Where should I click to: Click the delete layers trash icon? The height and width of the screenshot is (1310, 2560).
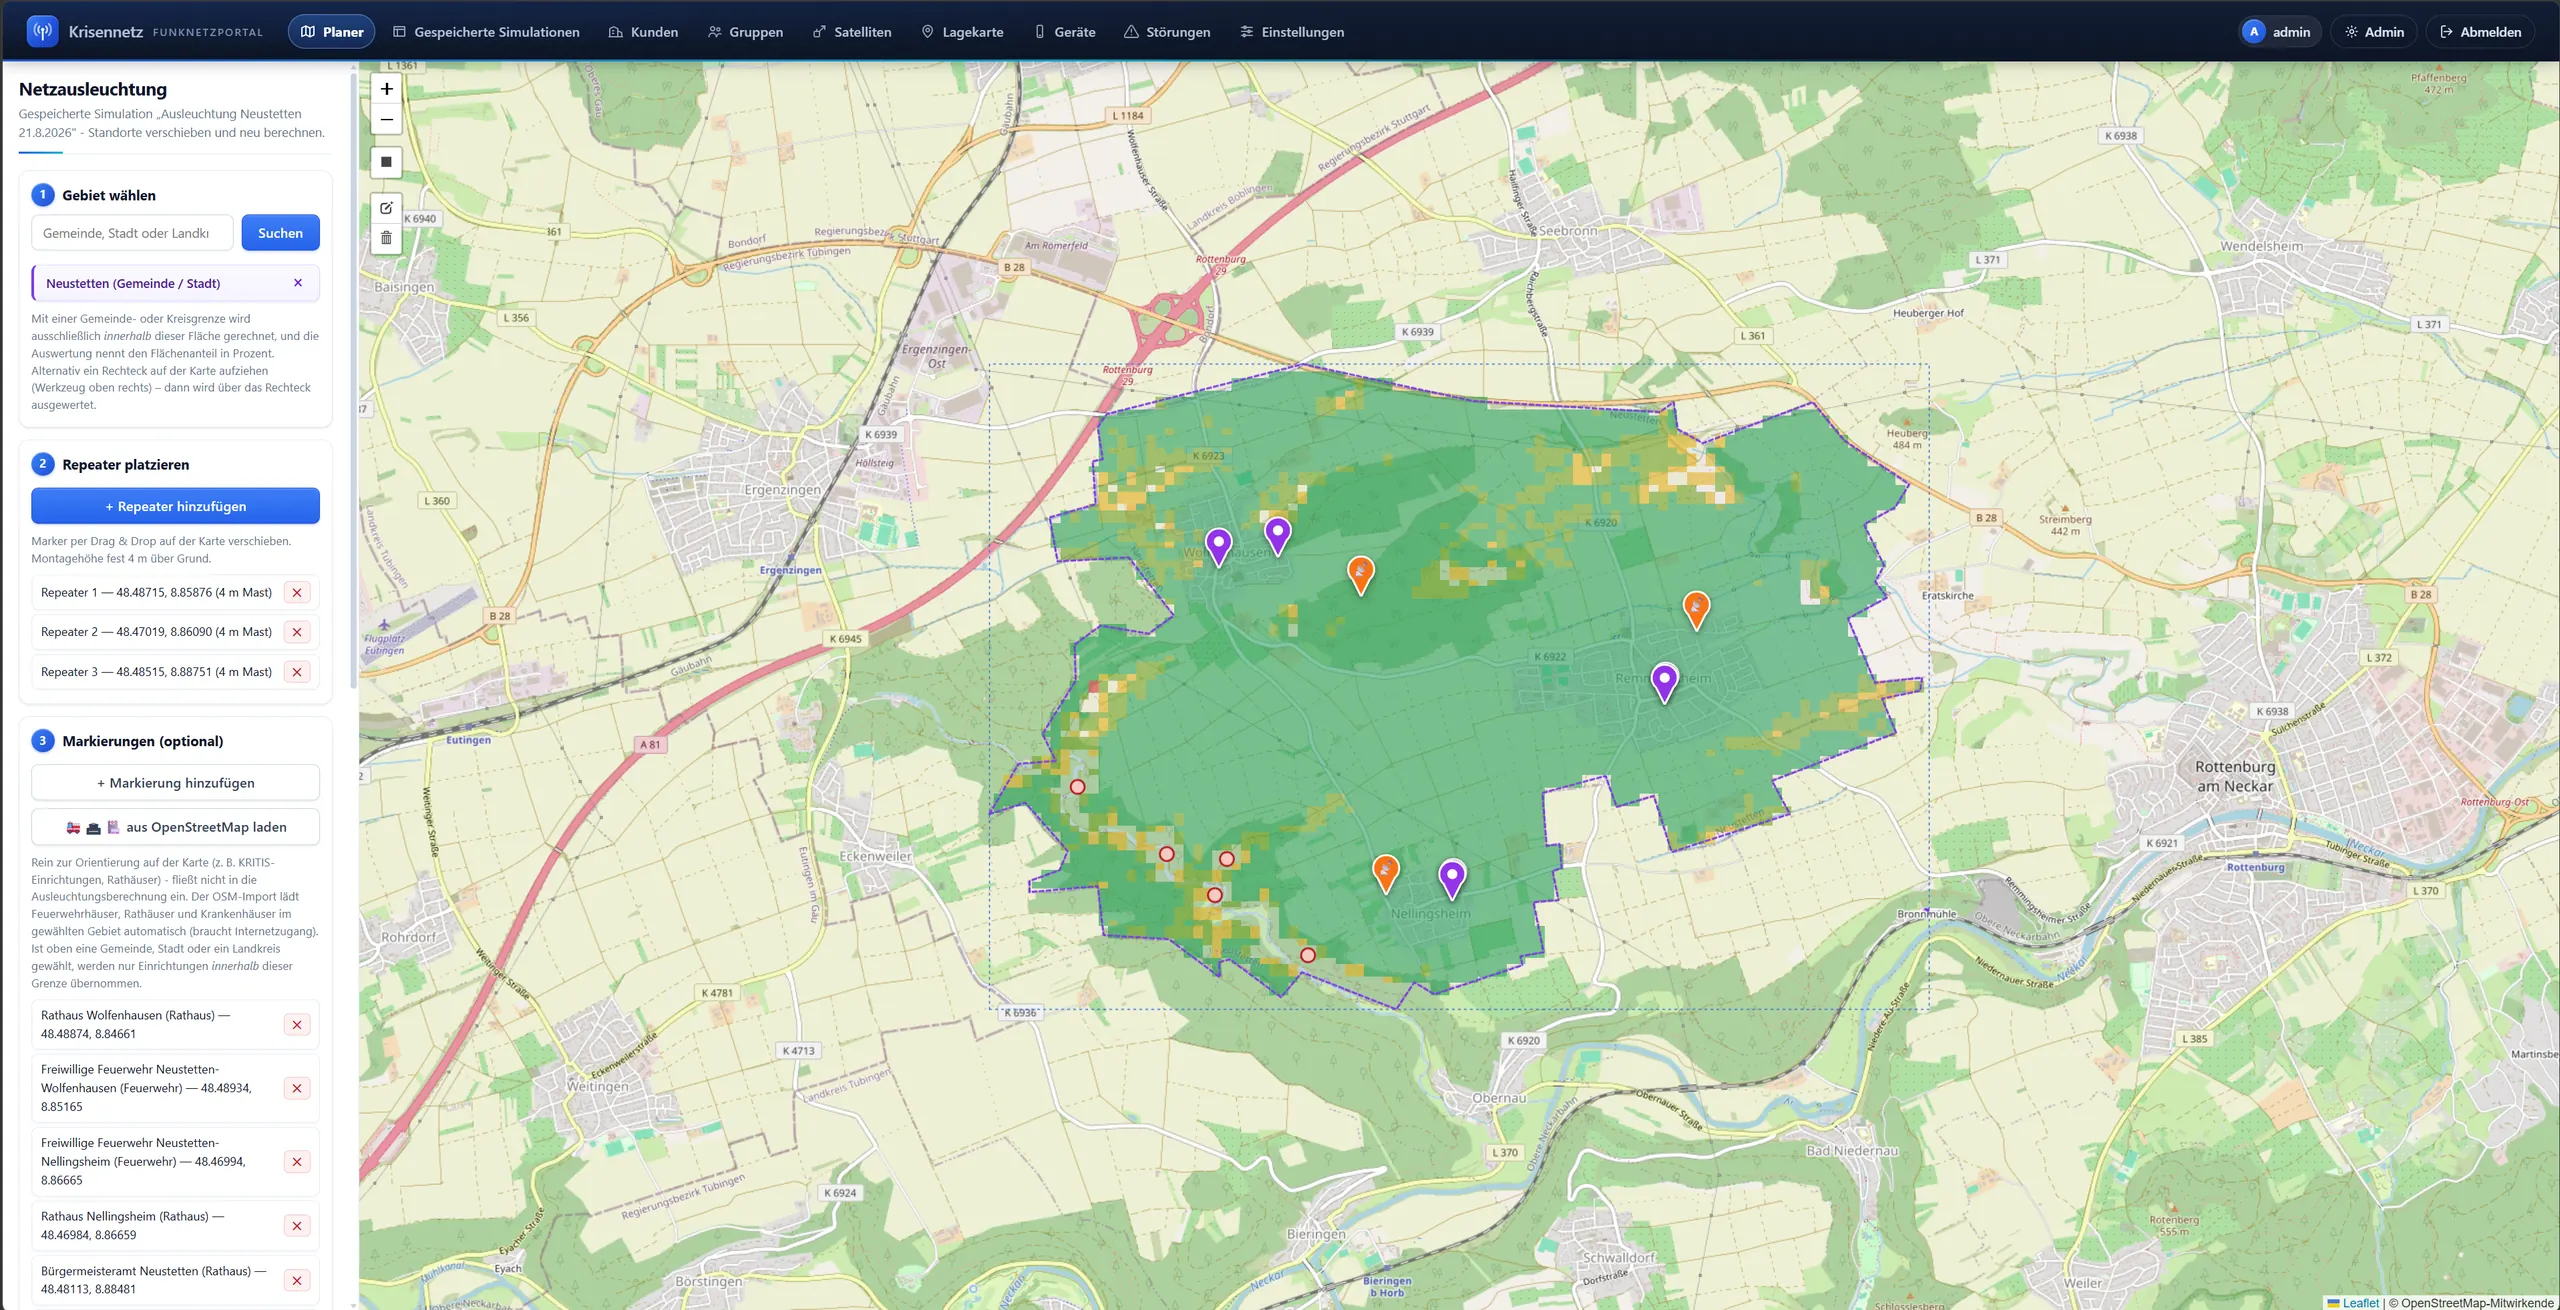coord(387,238)
